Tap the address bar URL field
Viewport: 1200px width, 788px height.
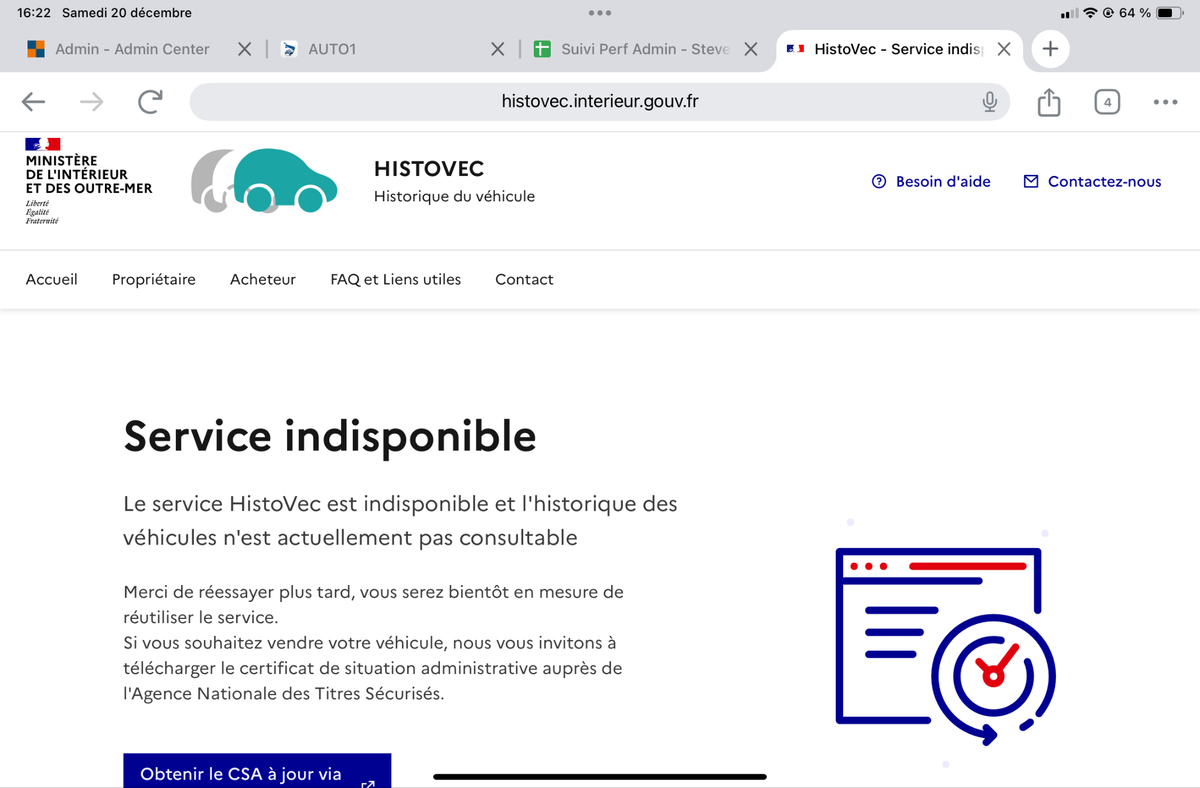tap(598, 102)
